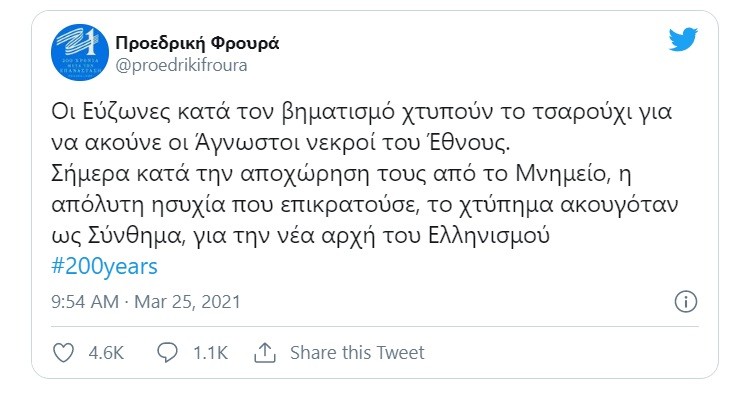
Task: Click the 4.6K likes count
Action: point(106,352)
